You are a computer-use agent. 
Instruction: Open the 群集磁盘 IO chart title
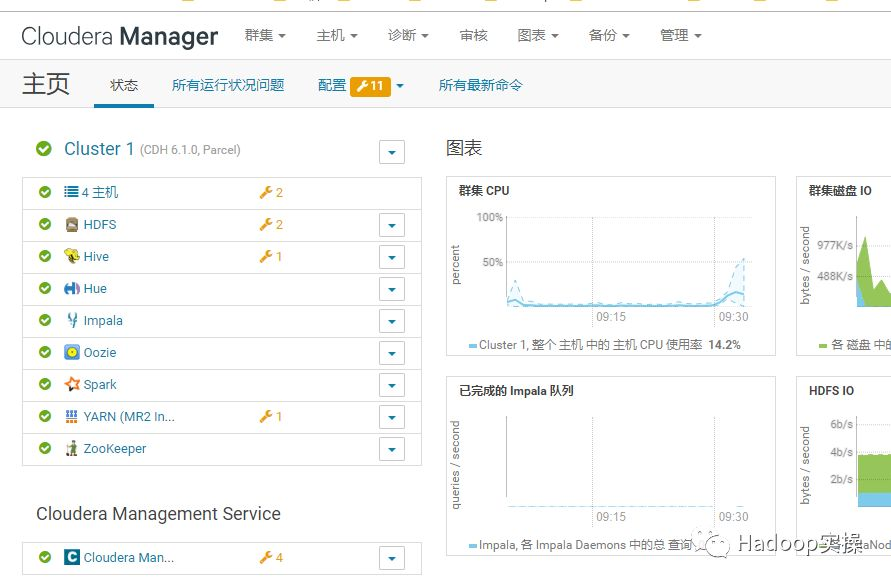pyautogui.click(x=840, y=191)
